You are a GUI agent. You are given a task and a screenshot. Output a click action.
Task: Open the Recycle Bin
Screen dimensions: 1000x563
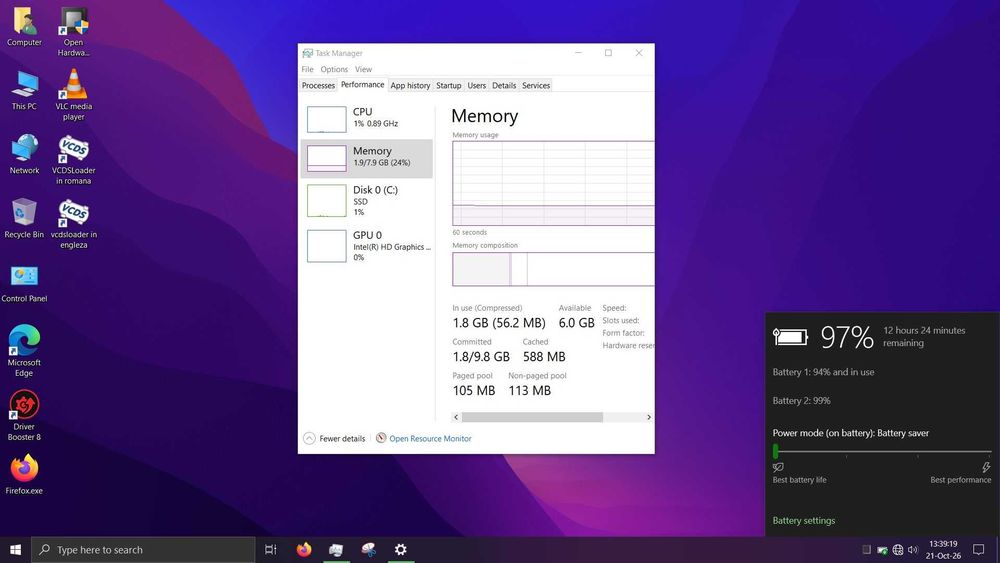point(24,218)
